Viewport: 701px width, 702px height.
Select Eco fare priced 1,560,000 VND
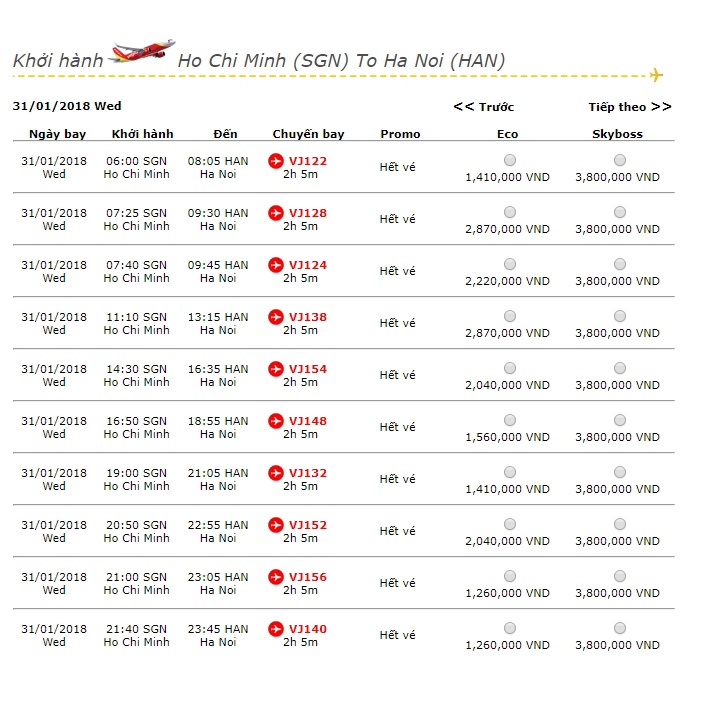(510, 420)
